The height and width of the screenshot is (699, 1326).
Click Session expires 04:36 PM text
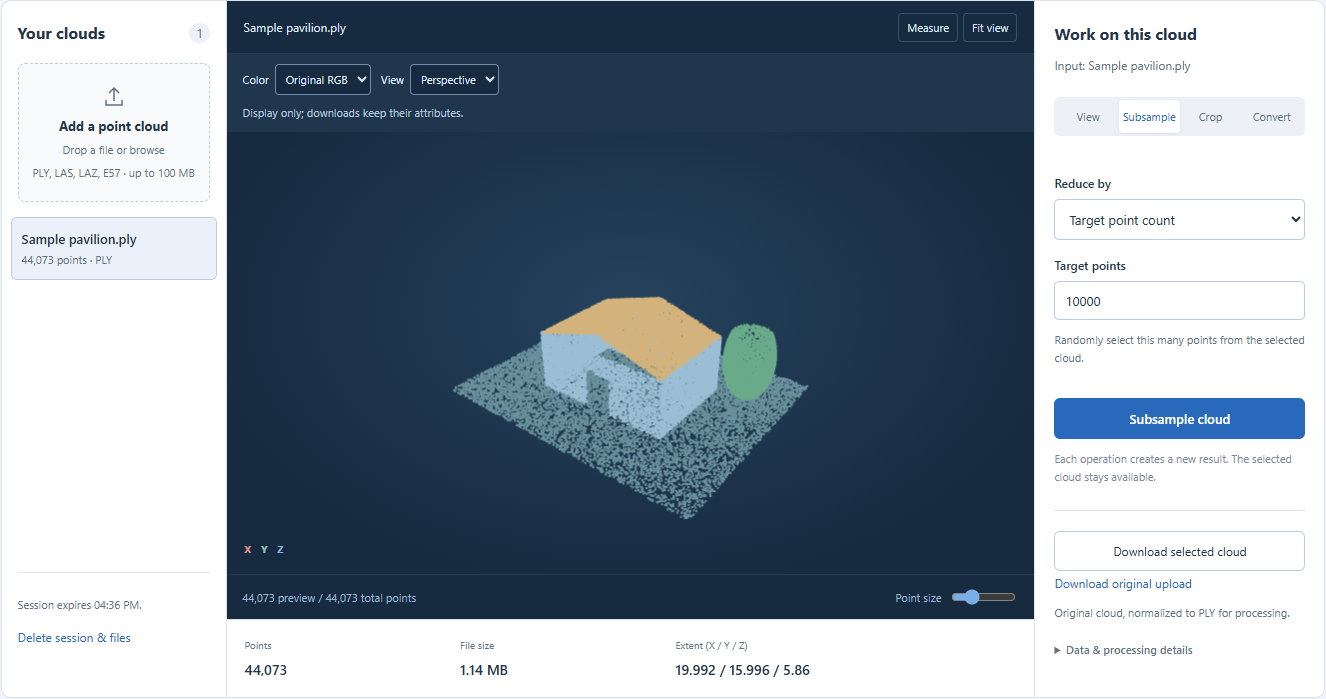(80, 605)
